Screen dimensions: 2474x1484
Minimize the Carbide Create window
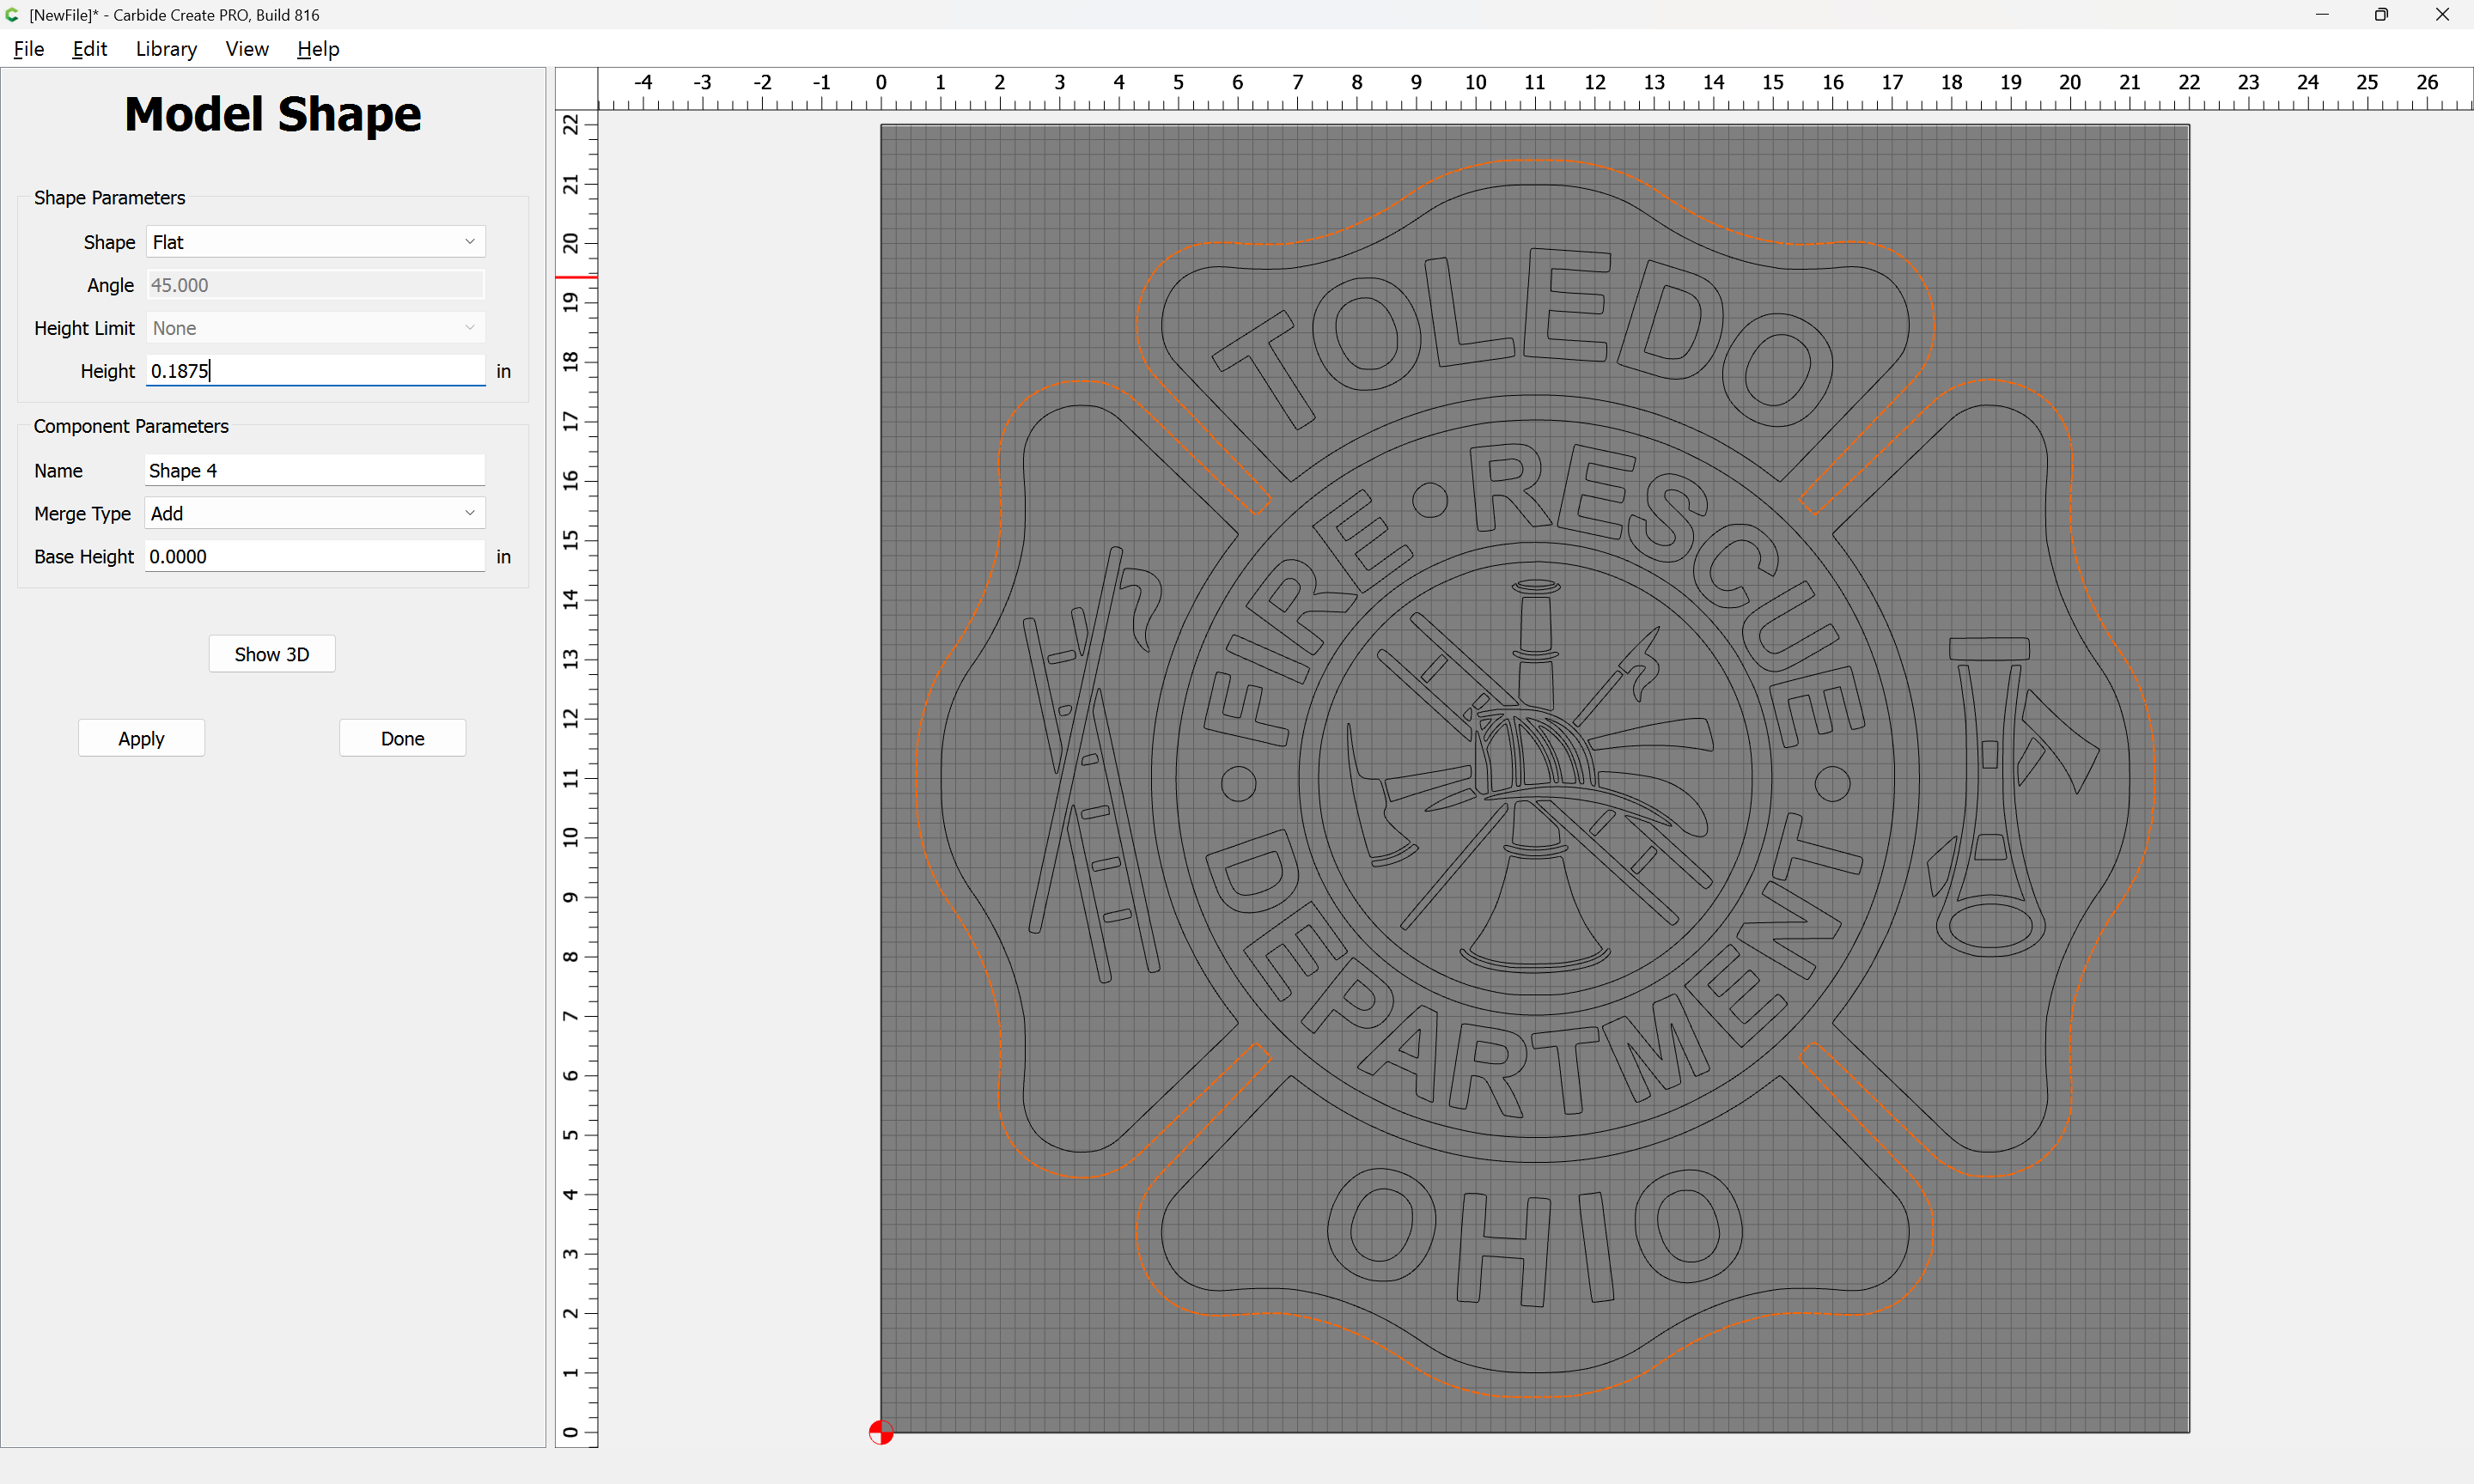click(2322, 15)
